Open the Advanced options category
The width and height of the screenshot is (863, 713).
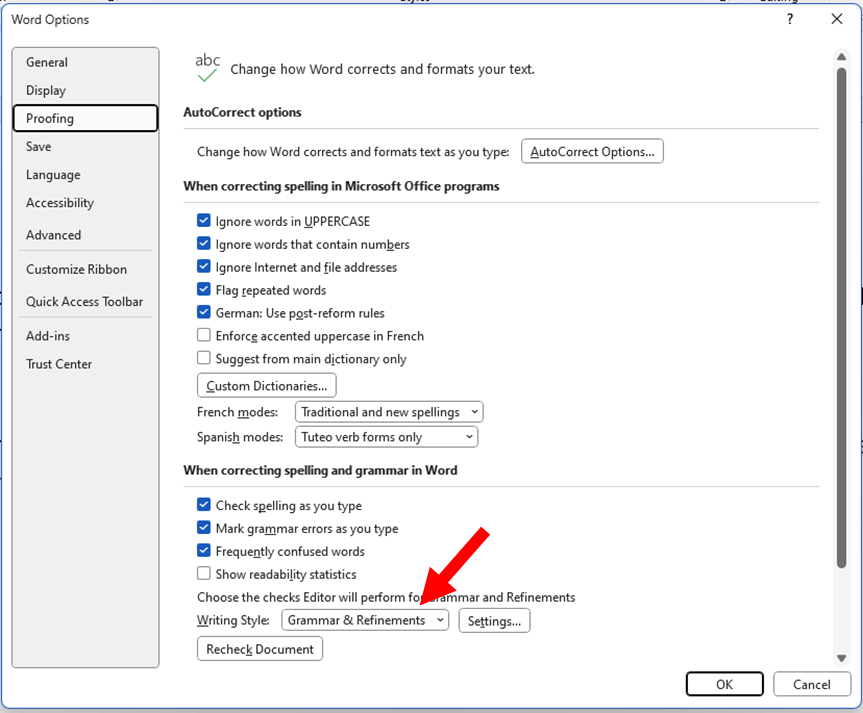coord(54,235)
